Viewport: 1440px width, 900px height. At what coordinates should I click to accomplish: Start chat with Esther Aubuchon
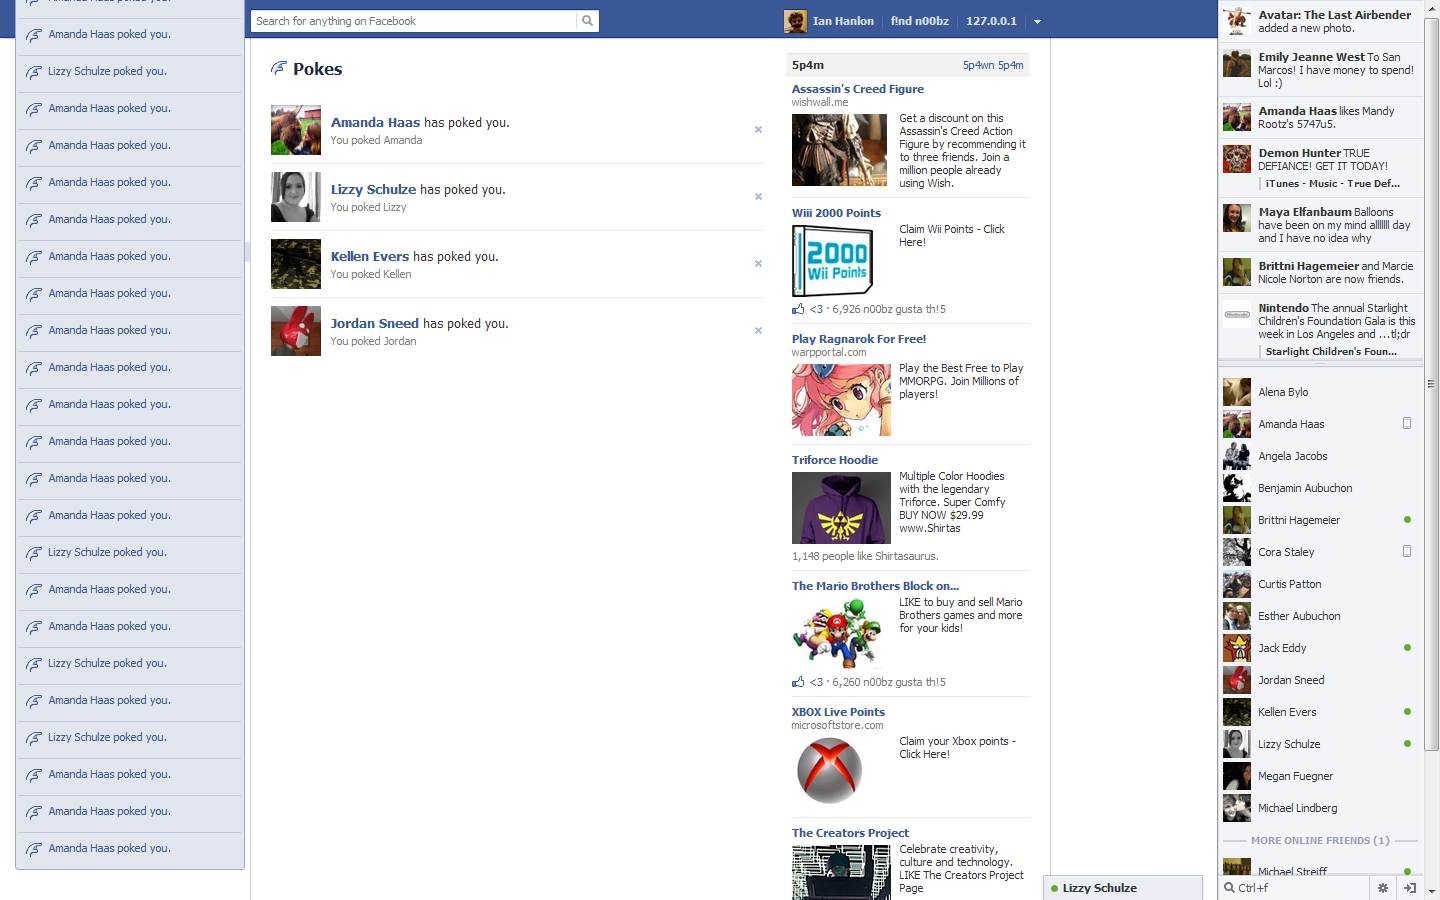coord(1320,616)
